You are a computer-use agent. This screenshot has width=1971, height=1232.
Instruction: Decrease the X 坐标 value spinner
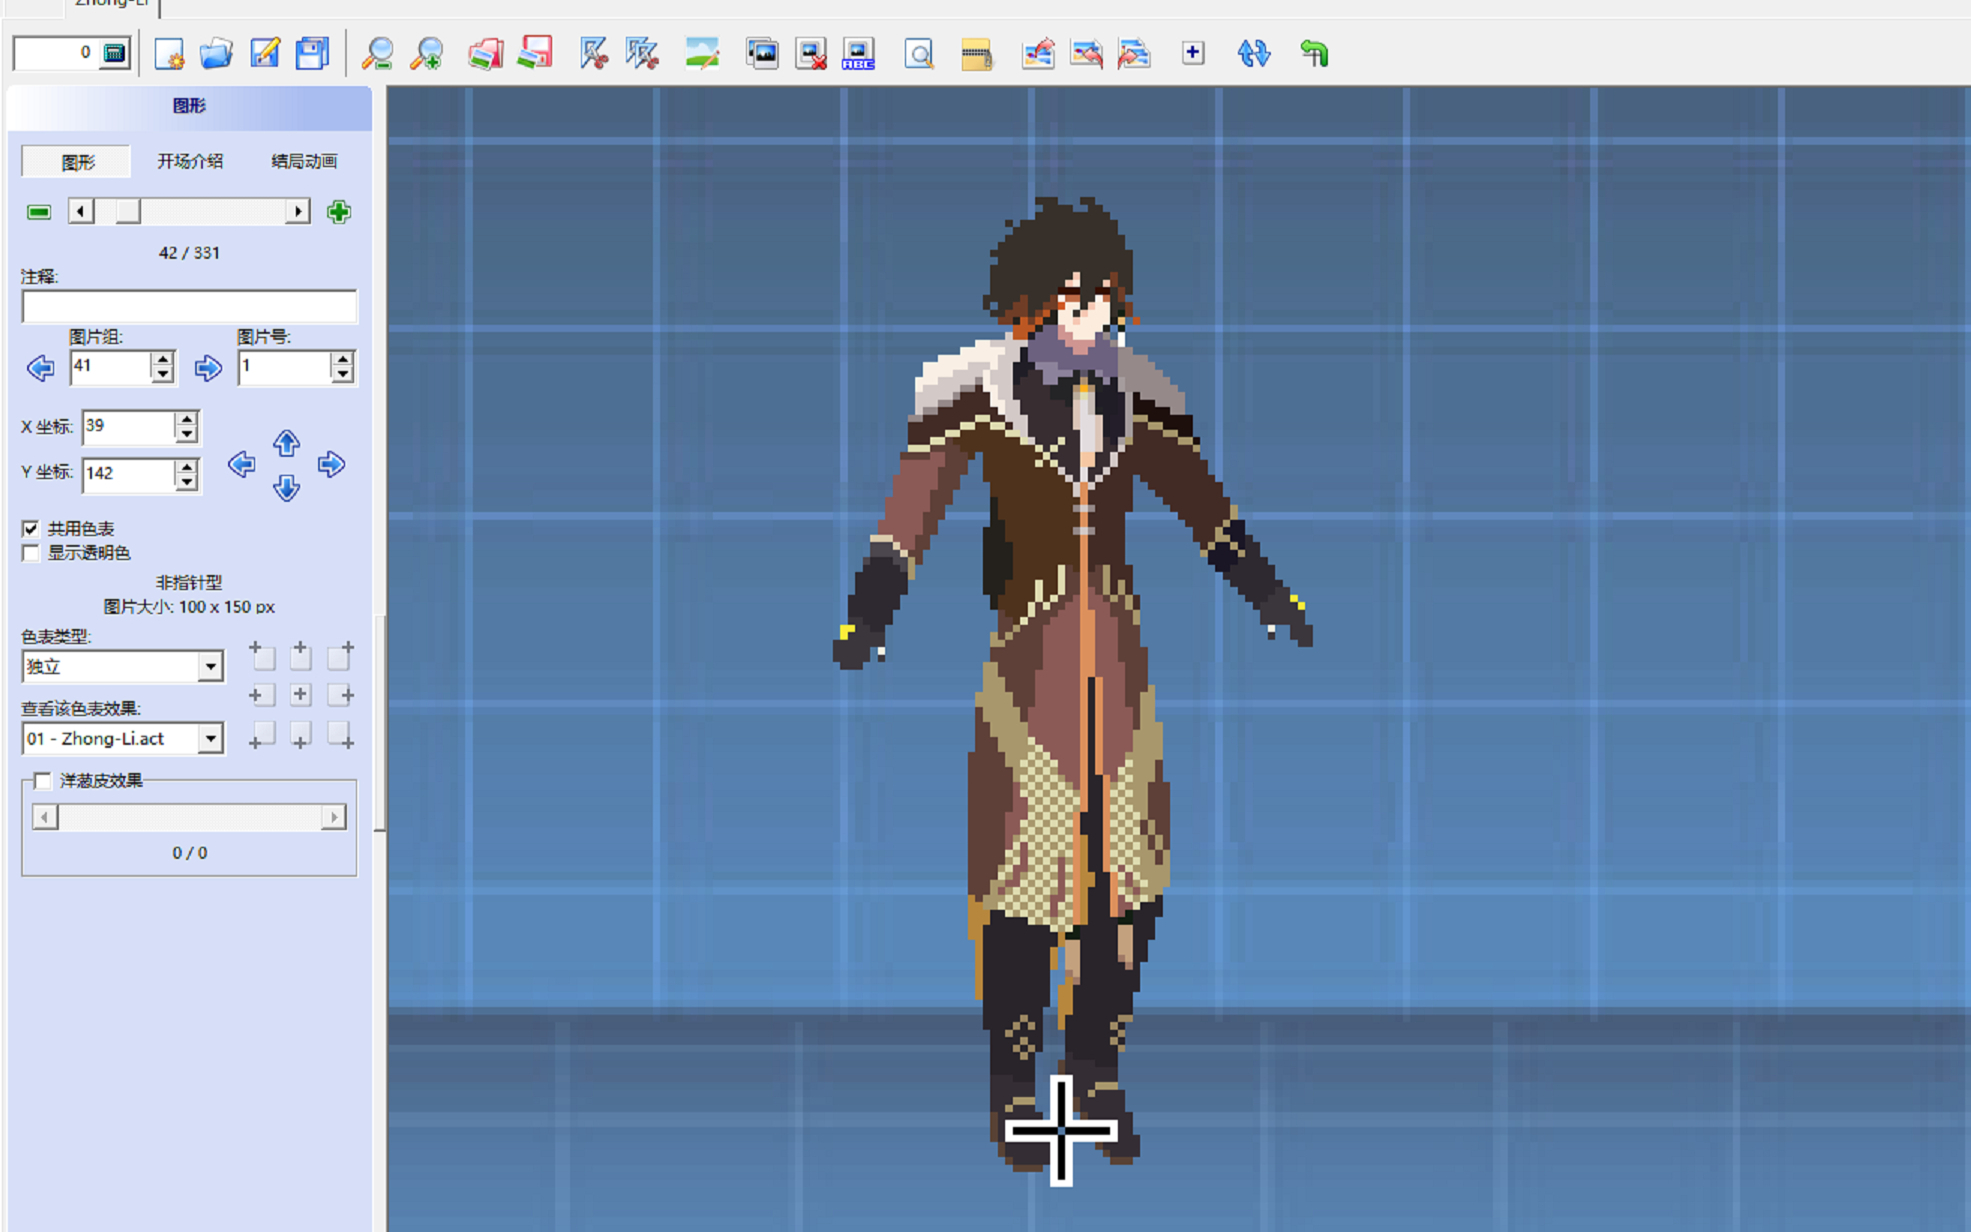coord(187,434)
